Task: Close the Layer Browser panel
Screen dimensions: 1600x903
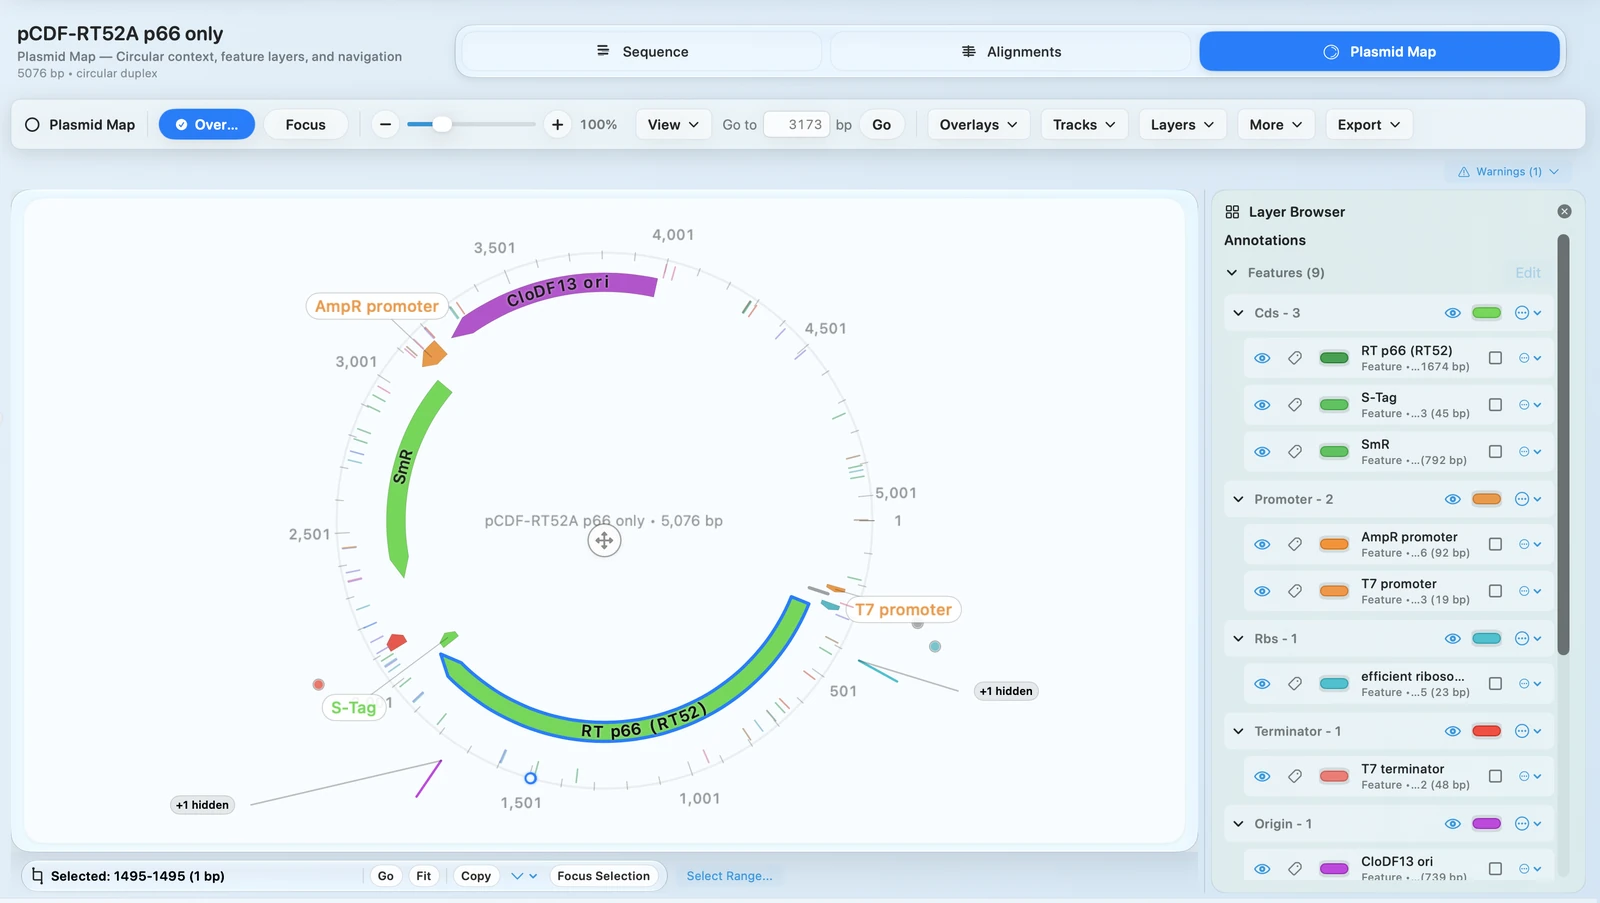Action: 1564,211
